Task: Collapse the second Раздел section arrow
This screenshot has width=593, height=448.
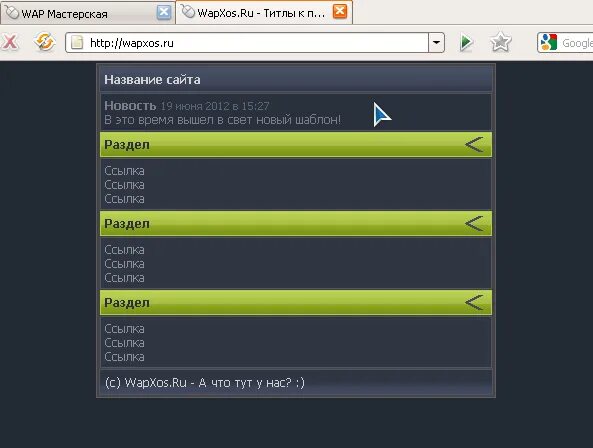Action: 474,223
